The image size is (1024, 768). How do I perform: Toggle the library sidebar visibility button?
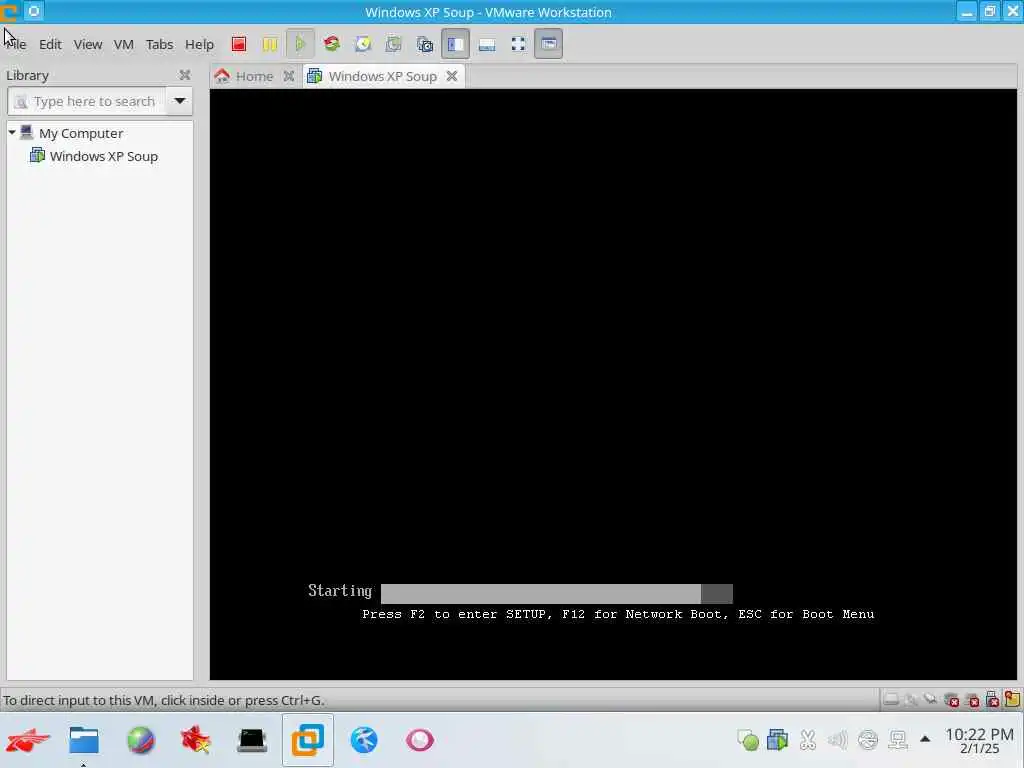point(455,44)
